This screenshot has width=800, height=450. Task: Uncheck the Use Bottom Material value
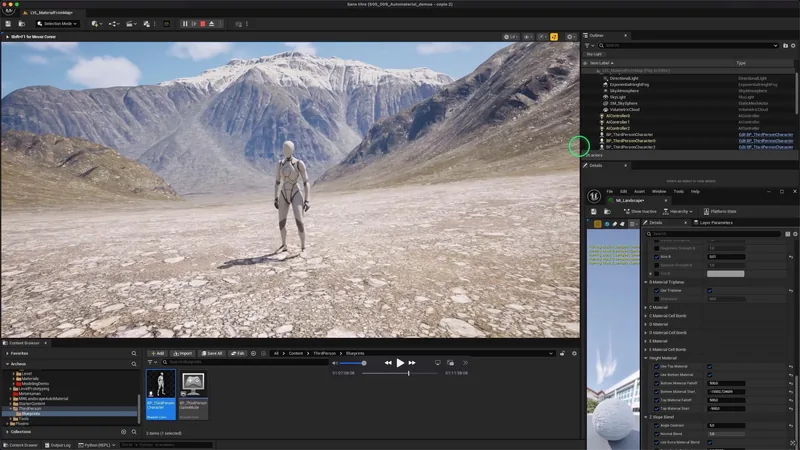pyautogui.click(x=710, y=374)
